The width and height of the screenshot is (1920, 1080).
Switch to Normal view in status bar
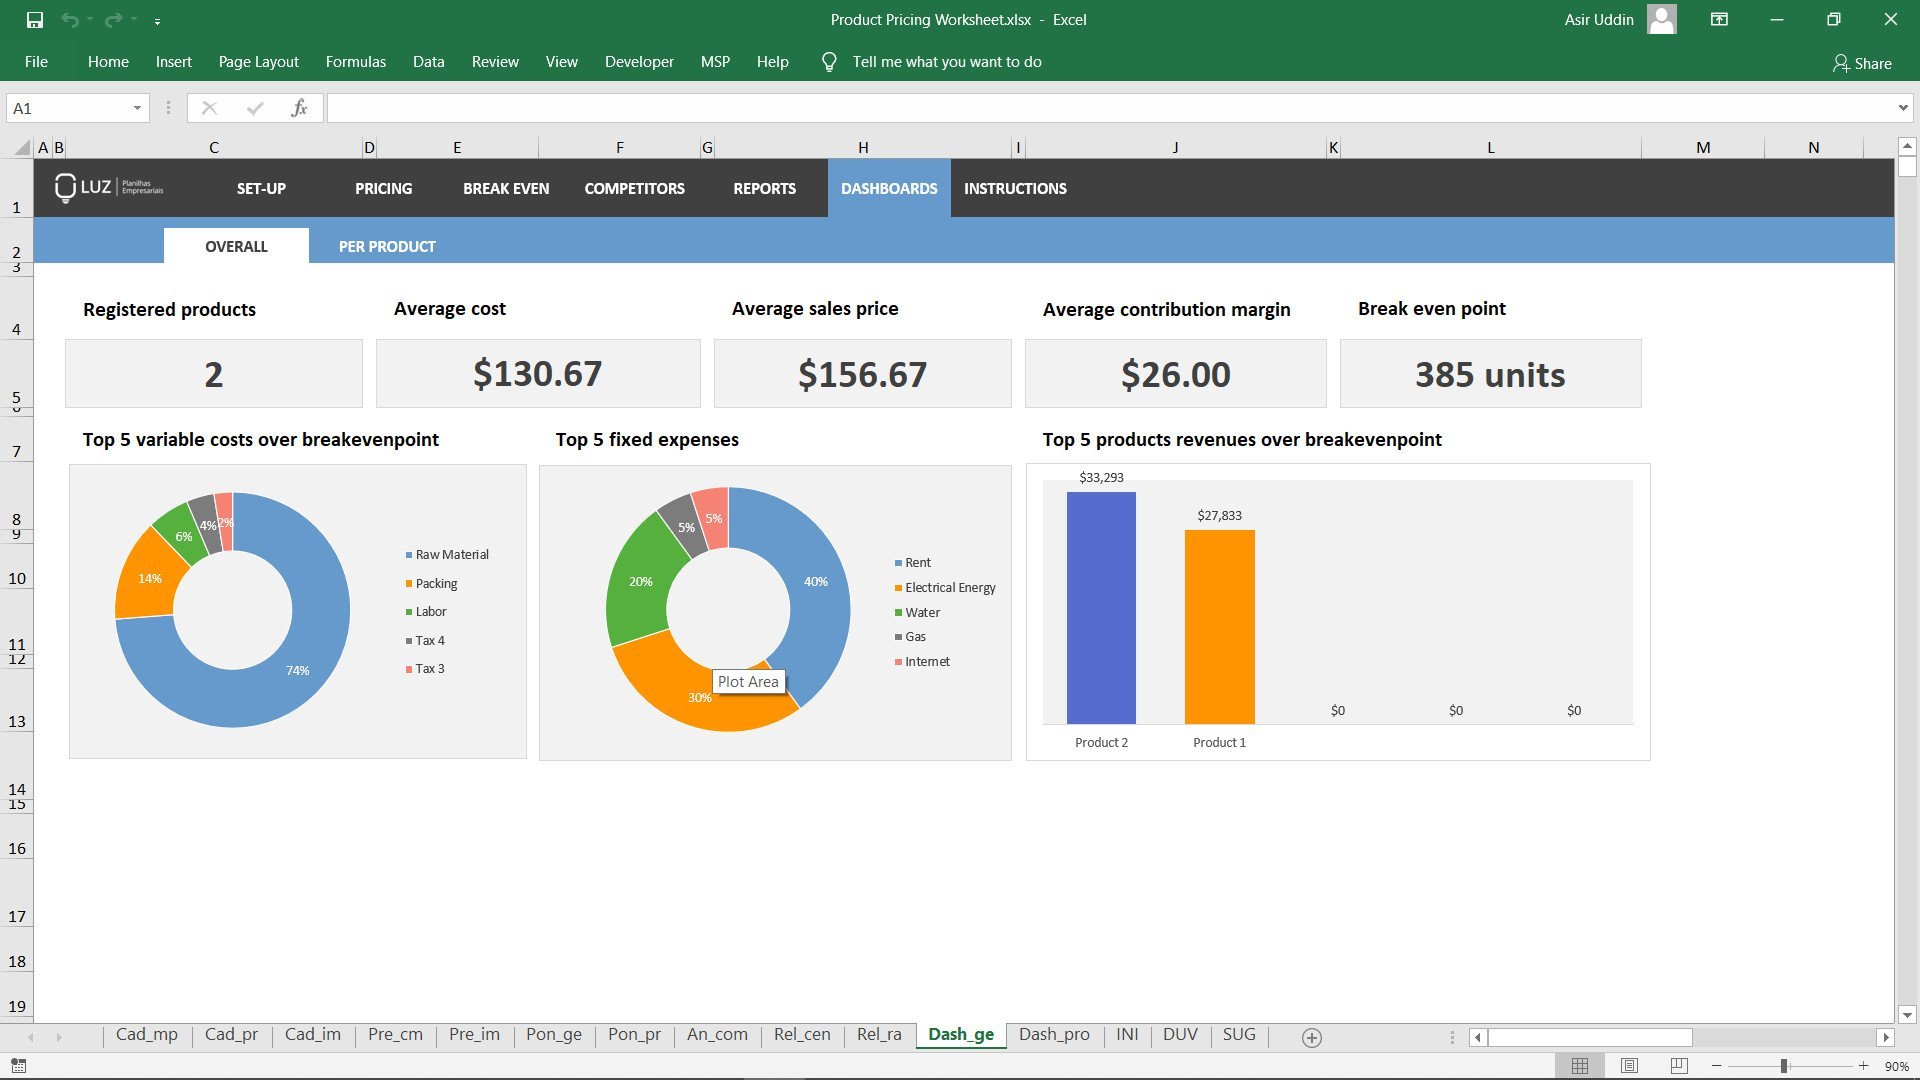pos(1581,1065)
